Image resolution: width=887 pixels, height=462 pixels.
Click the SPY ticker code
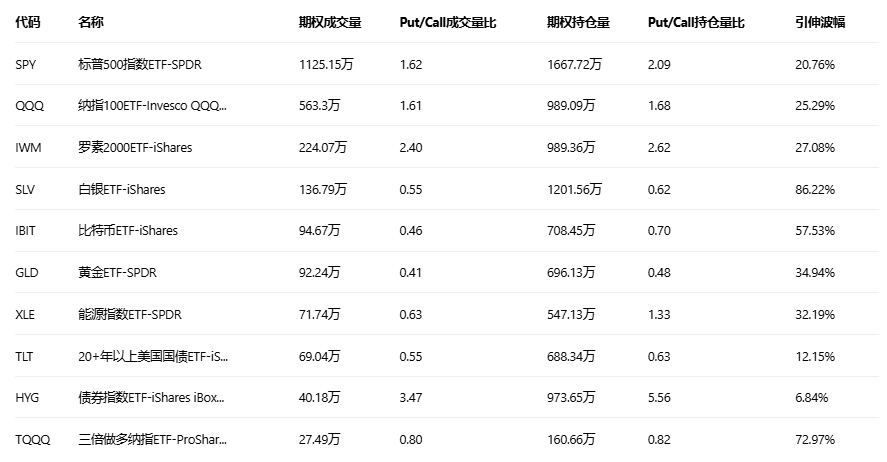pos(27,65)
